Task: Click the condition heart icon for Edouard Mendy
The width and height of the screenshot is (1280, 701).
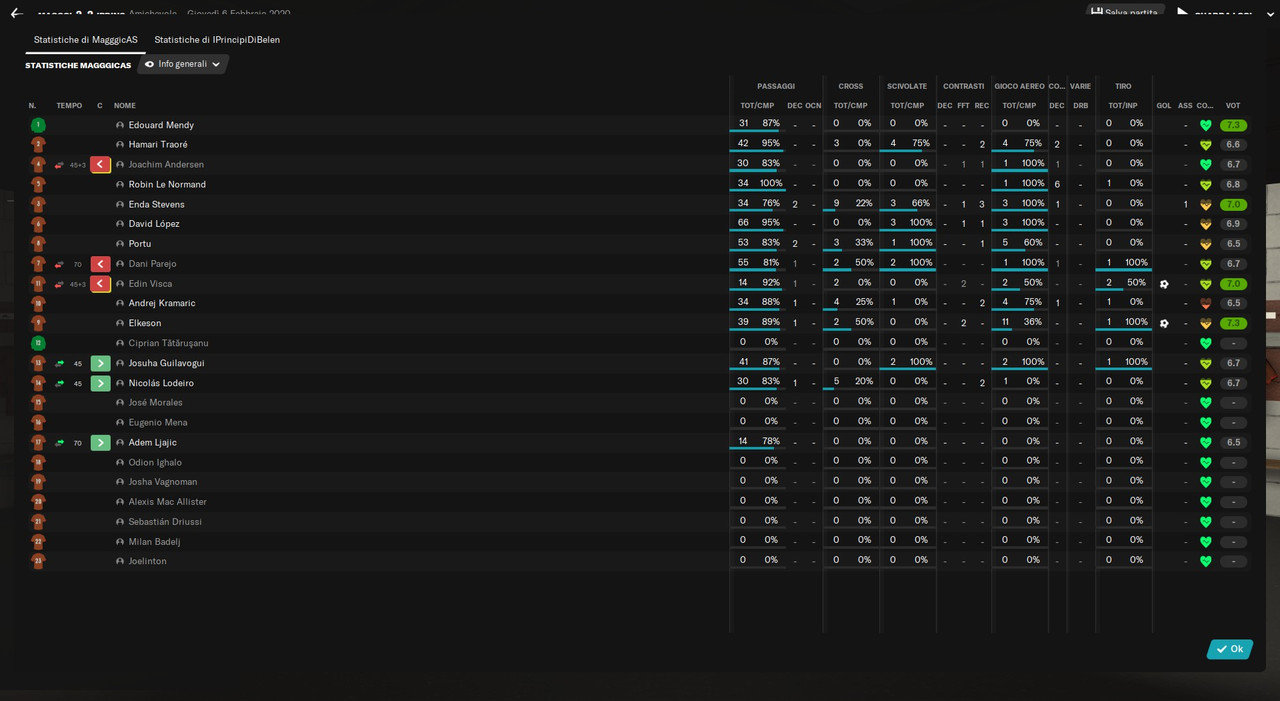Action: point(1205,125)
